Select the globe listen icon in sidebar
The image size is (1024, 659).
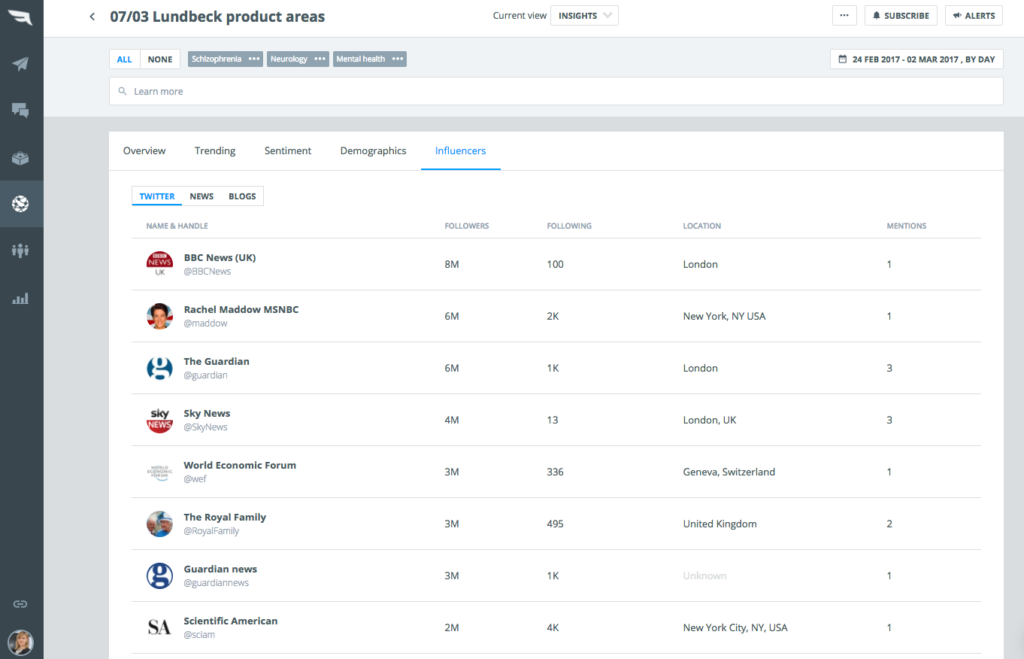click(x=20, y=204)
